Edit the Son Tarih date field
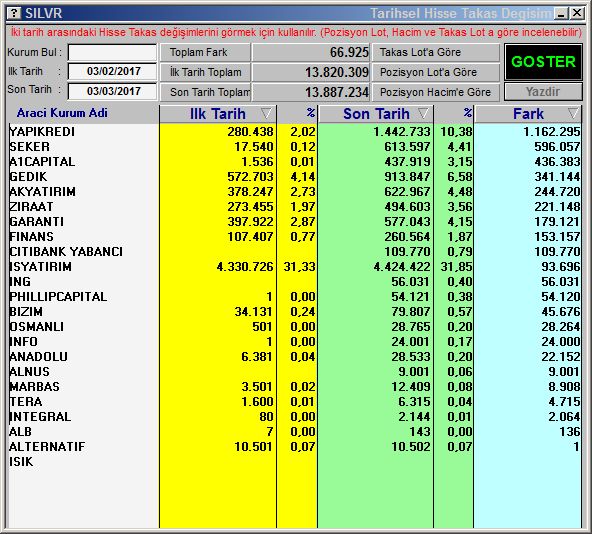The height and width of the screenshot is (534, 592). (112, 91)
